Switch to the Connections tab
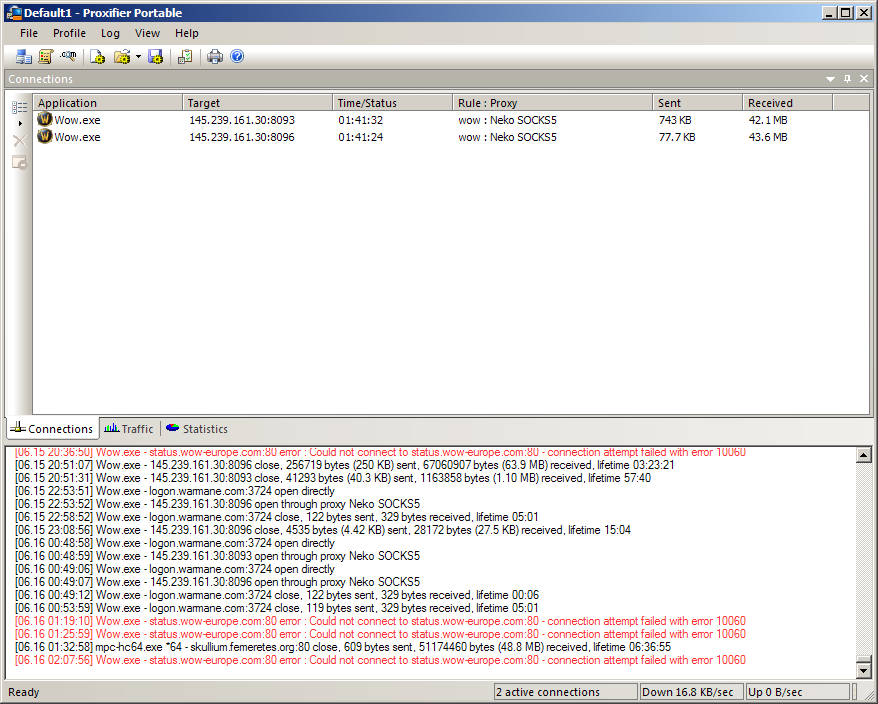Screen dimensions: 878x704 coord(52,428)
